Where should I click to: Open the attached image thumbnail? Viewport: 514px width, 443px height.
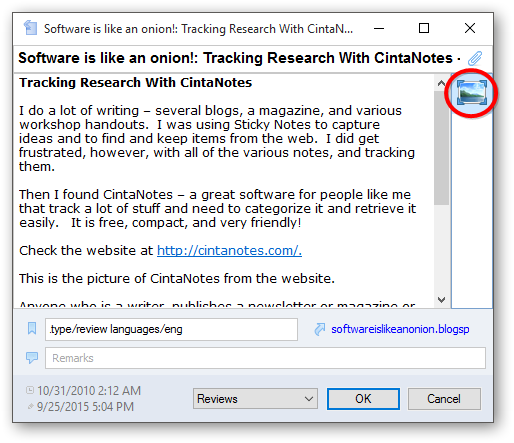[x=471, y=92]
